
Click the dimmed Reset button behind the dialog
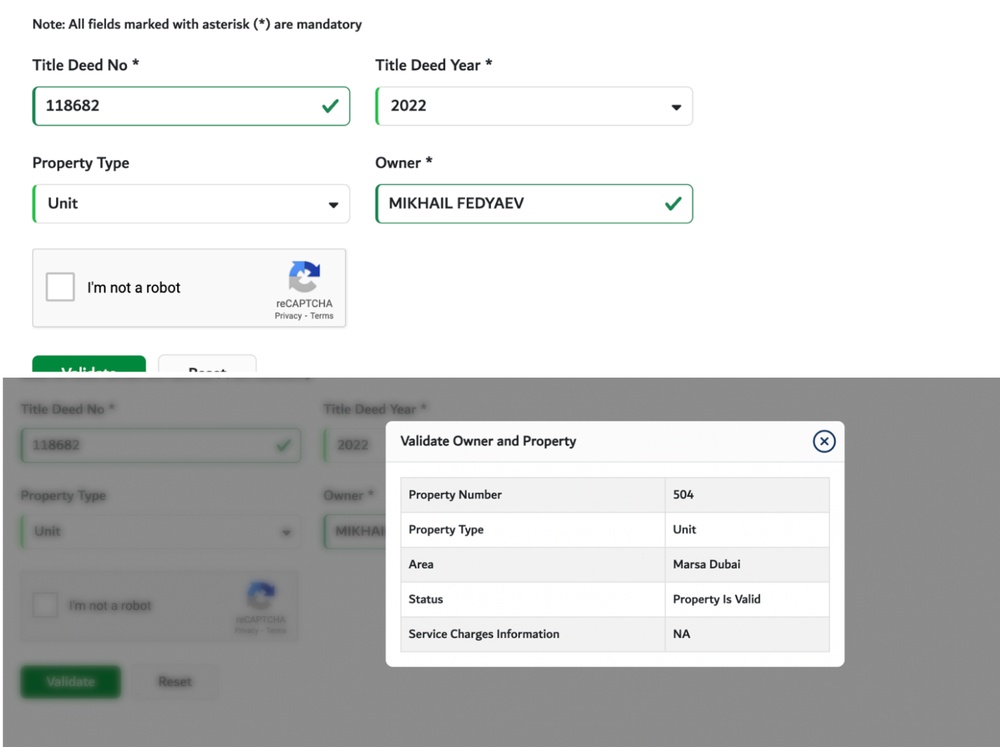tap(175, 682)
